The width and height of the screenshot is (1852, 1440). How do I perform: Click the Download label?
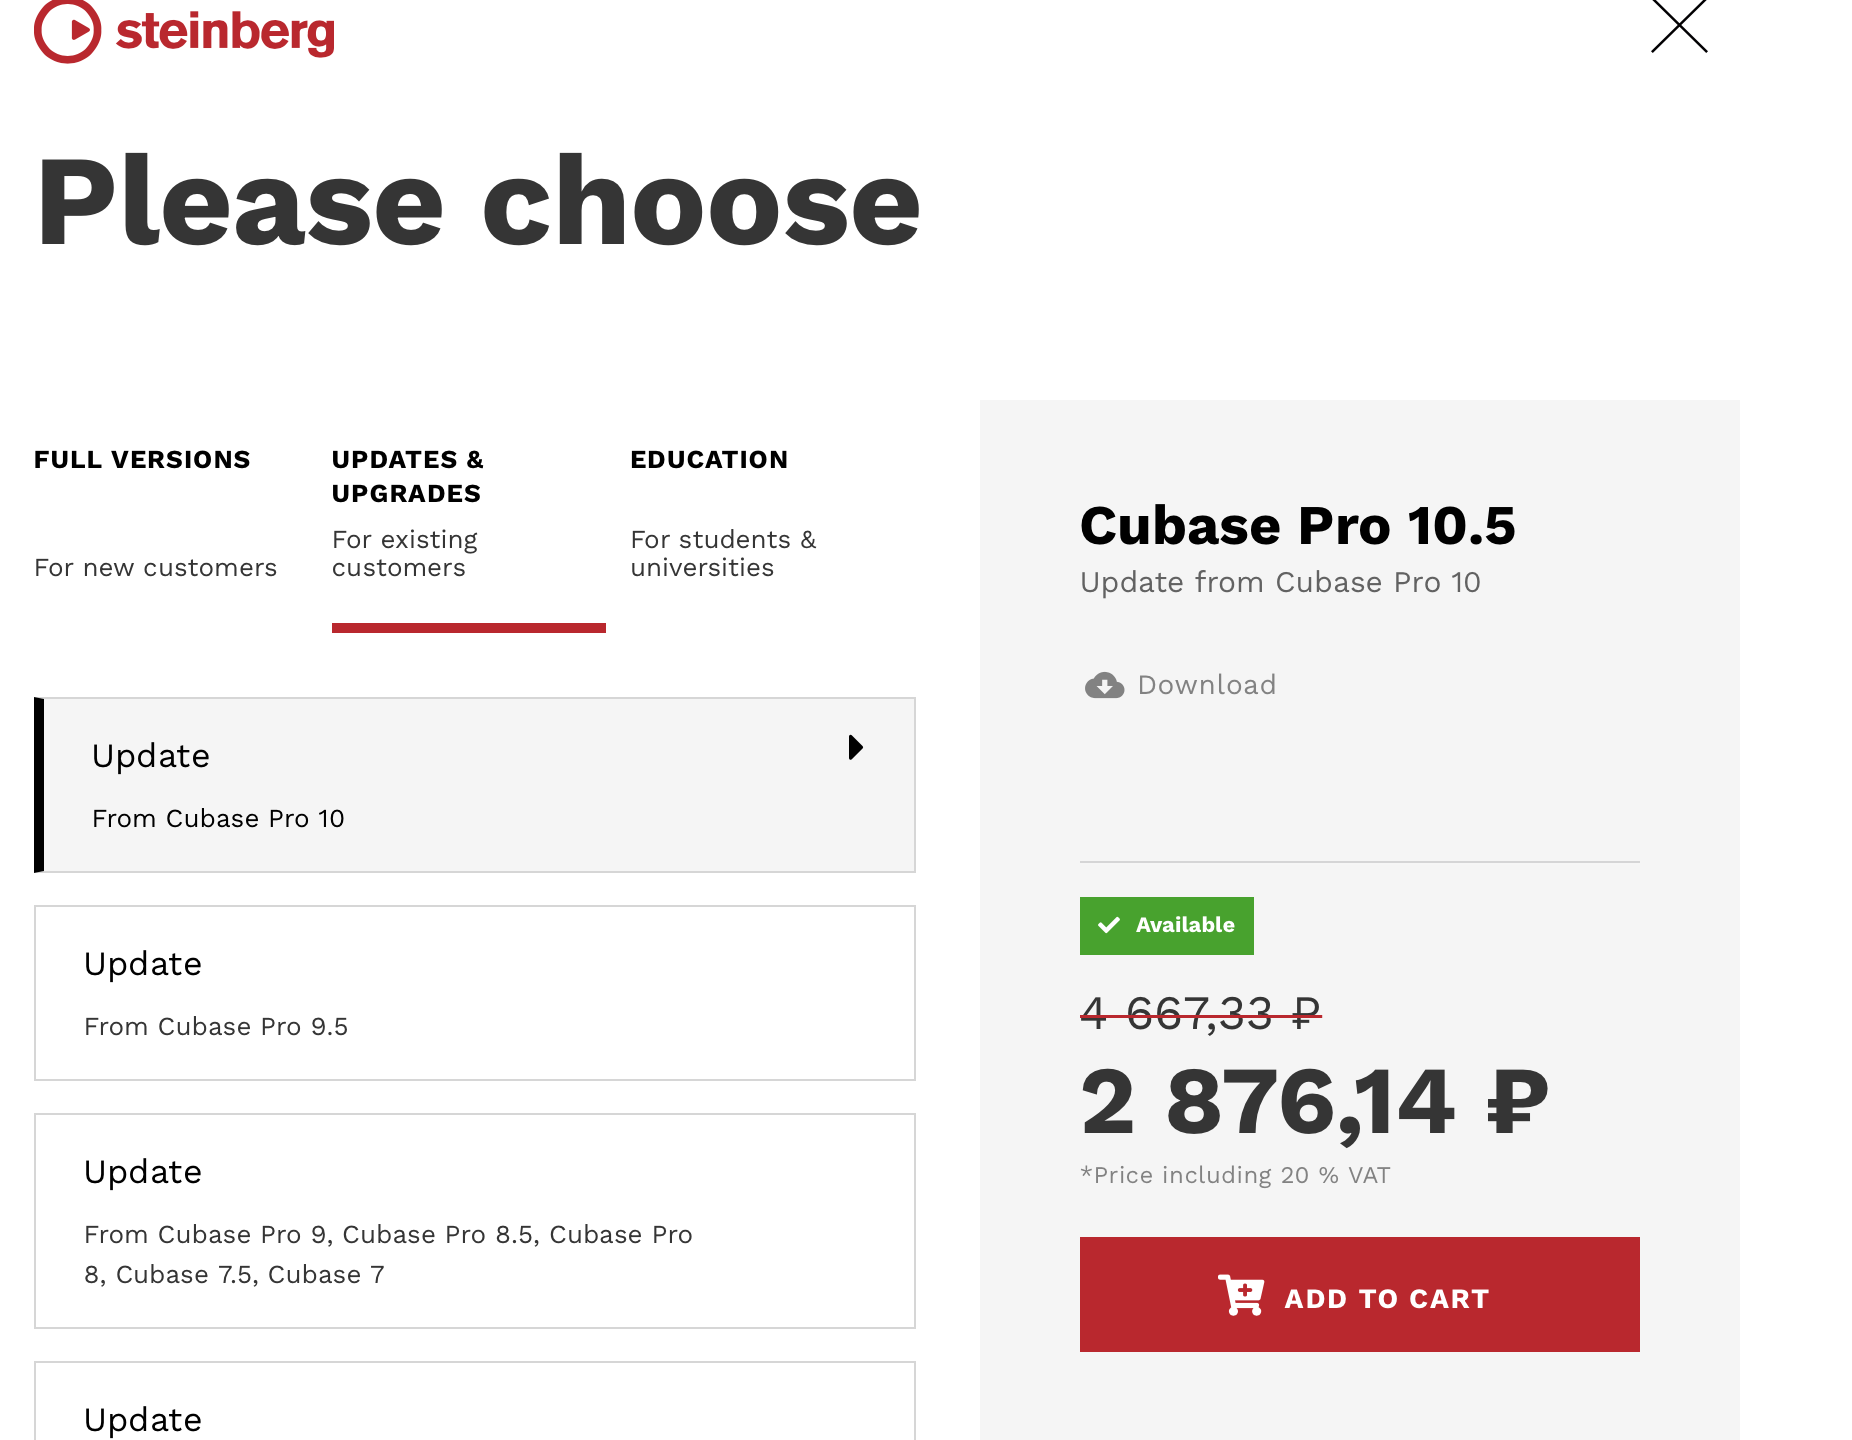pyautogui.click(x=1207, y=685)
